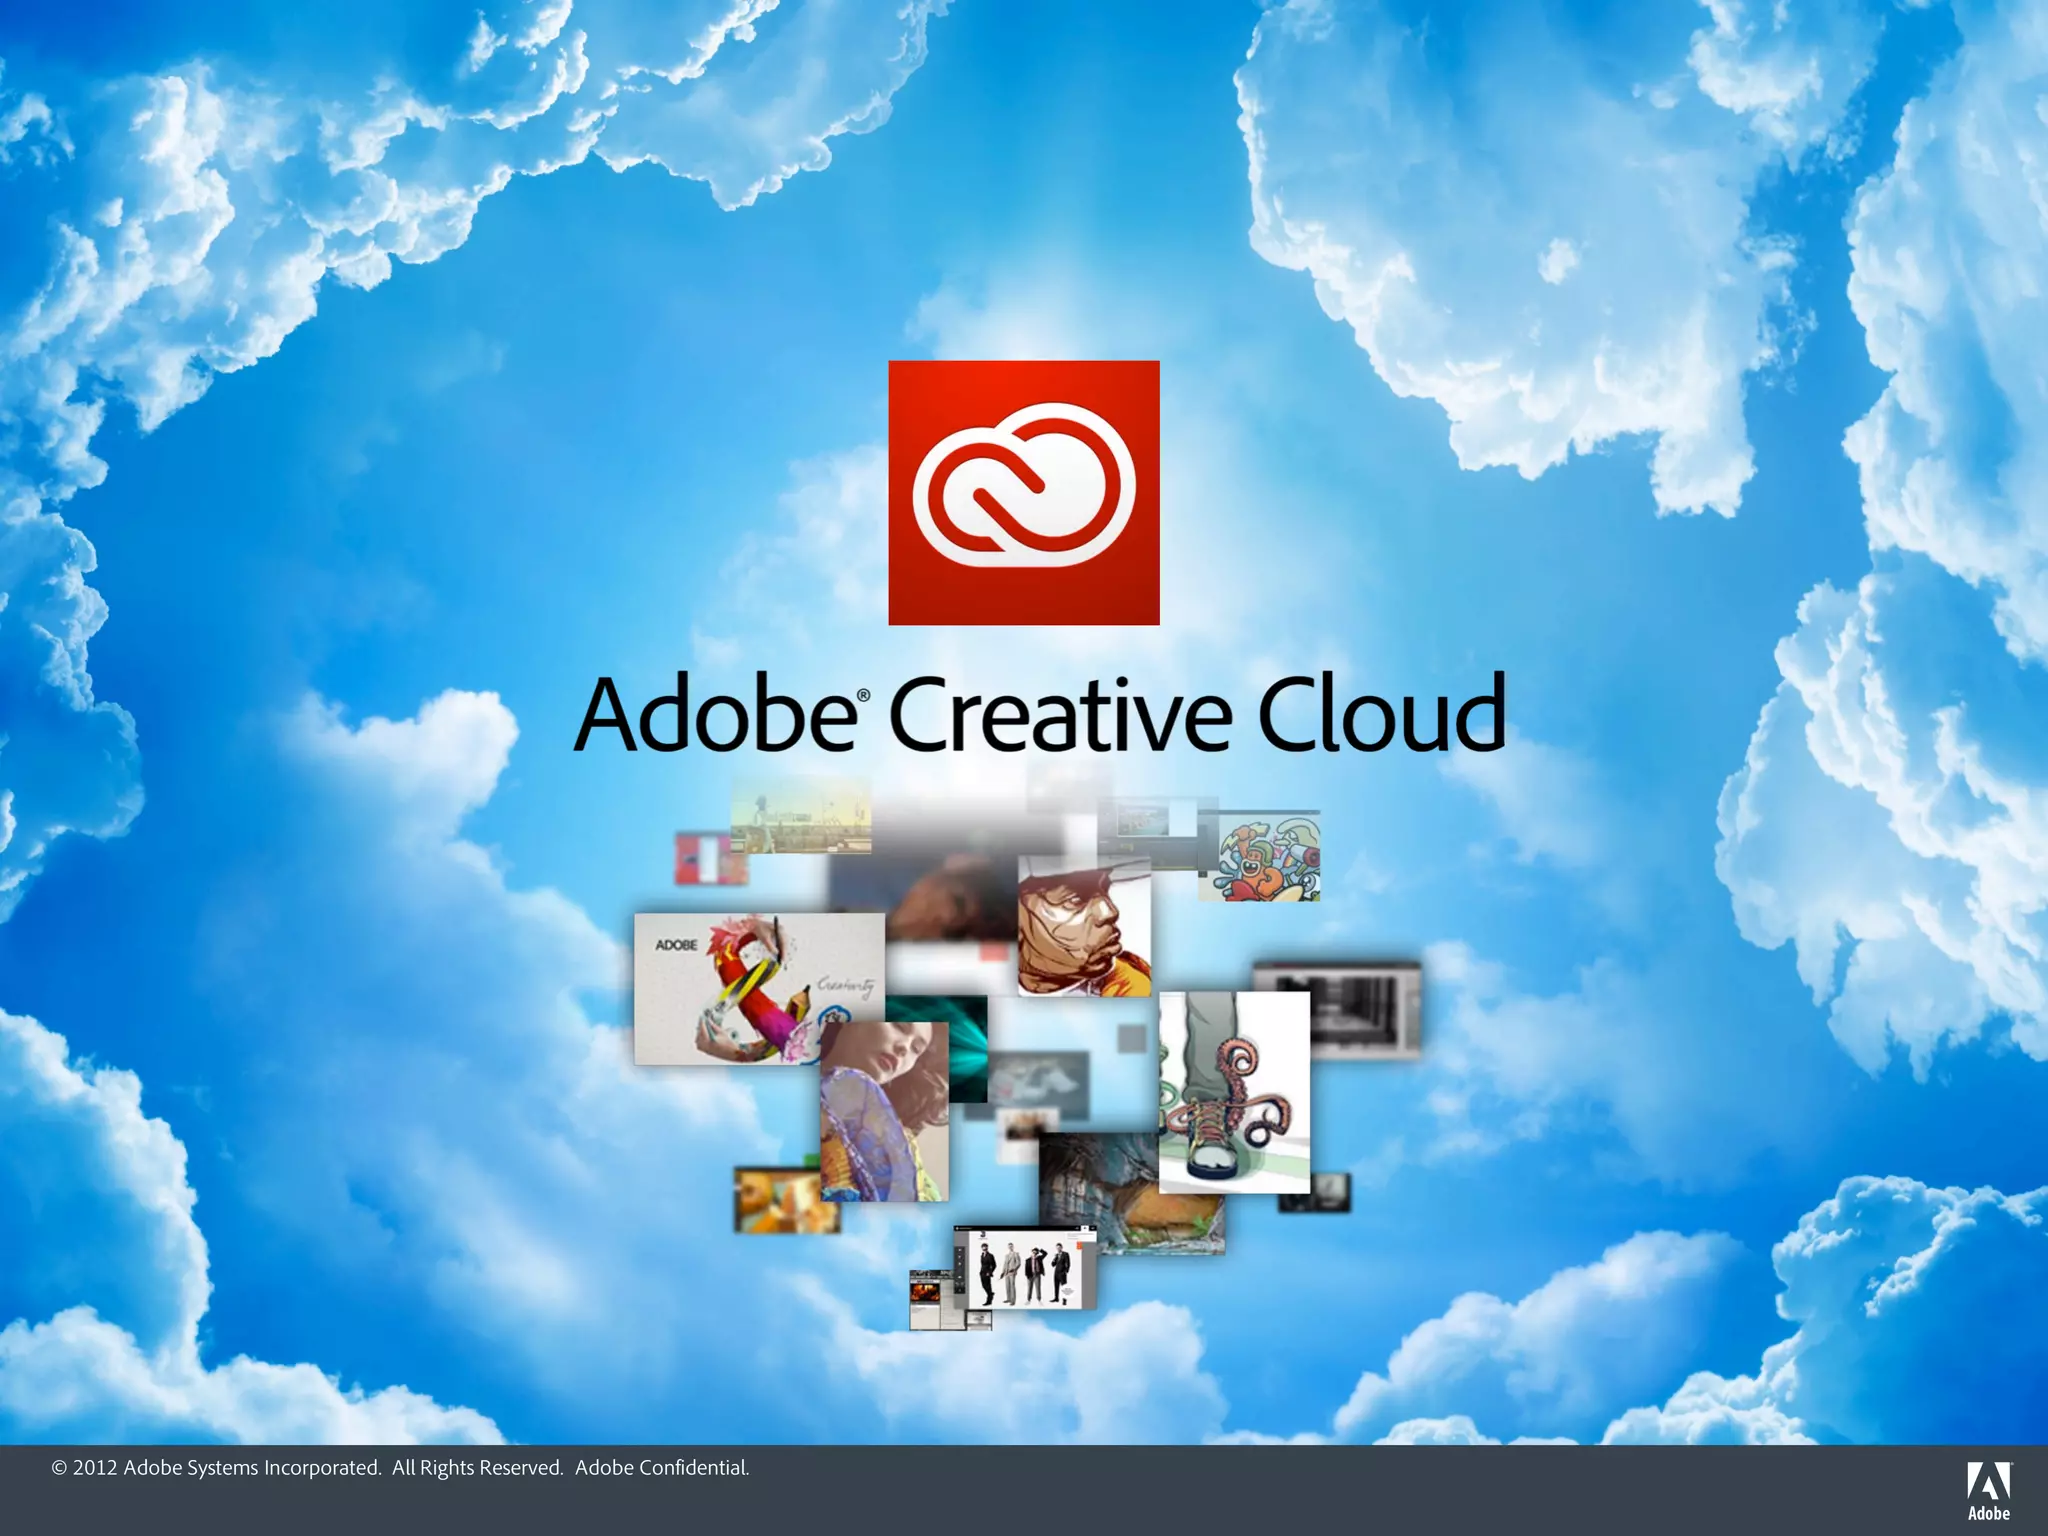Click the "© 2012 Adobe Systems Incorporated" copyright text
This screenshot has width=2048, height=1536.
pyautogui.click(x=216, y=1467)
